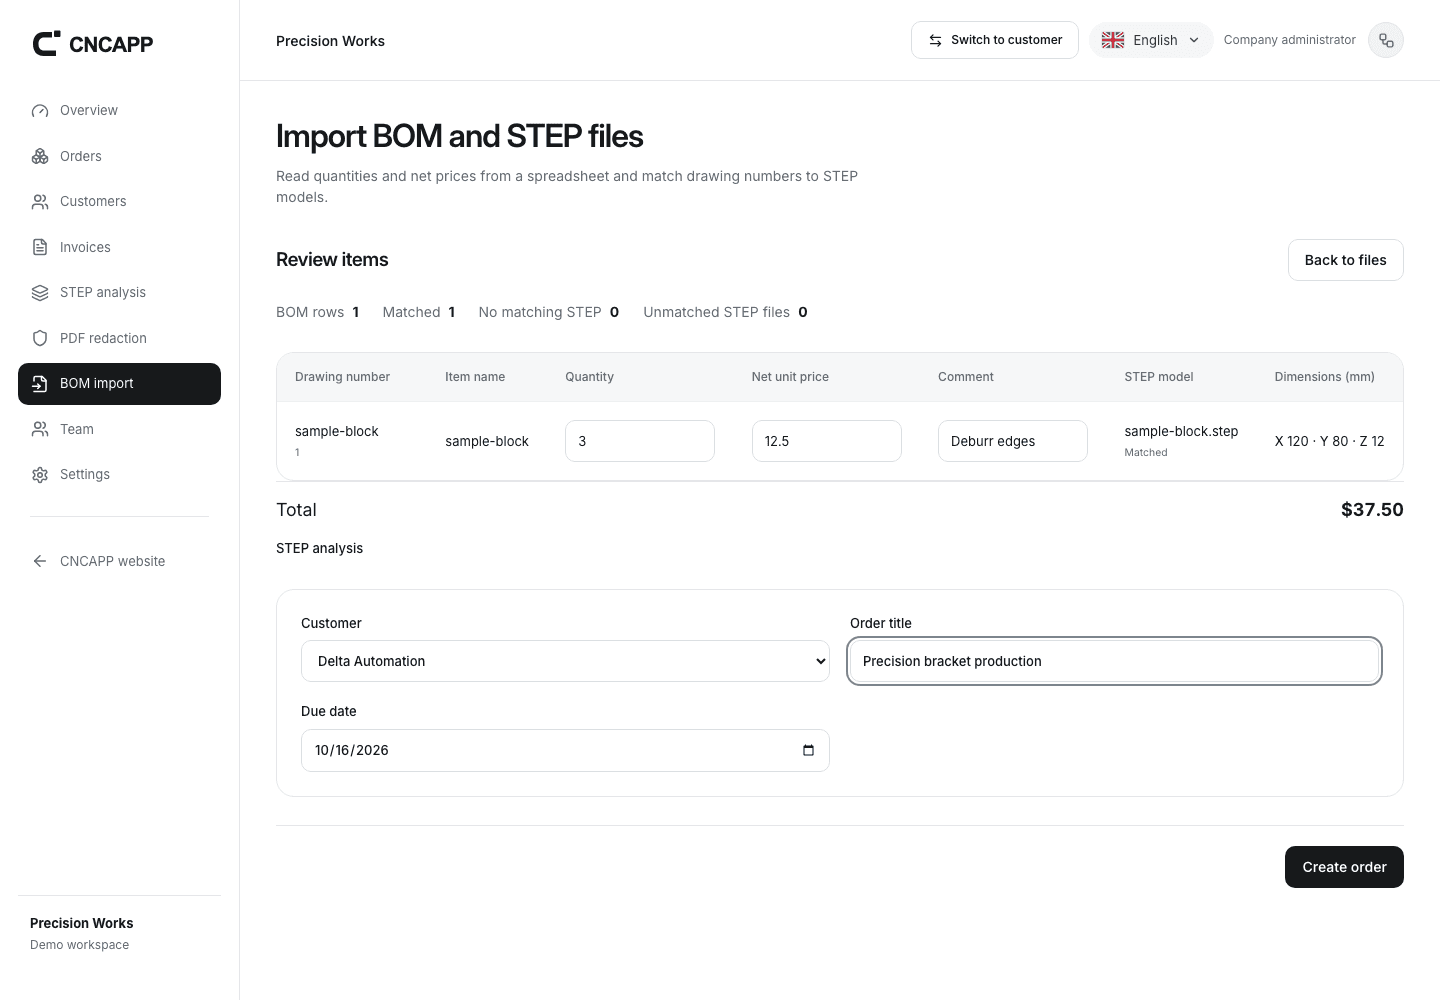Open the Orders page

pyautogui.click(x=119, y=156)
